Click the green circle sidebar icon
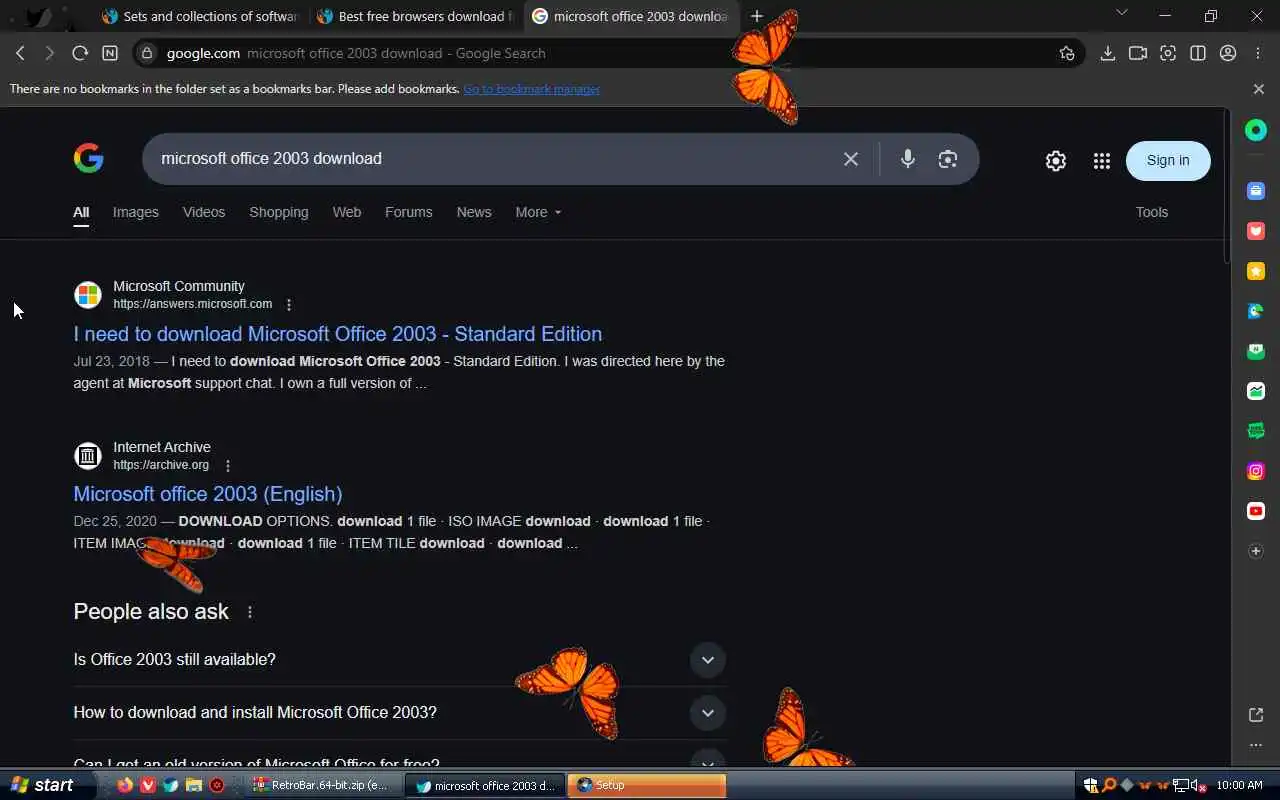This screenshot has height=800, width=1280. 1256,130
